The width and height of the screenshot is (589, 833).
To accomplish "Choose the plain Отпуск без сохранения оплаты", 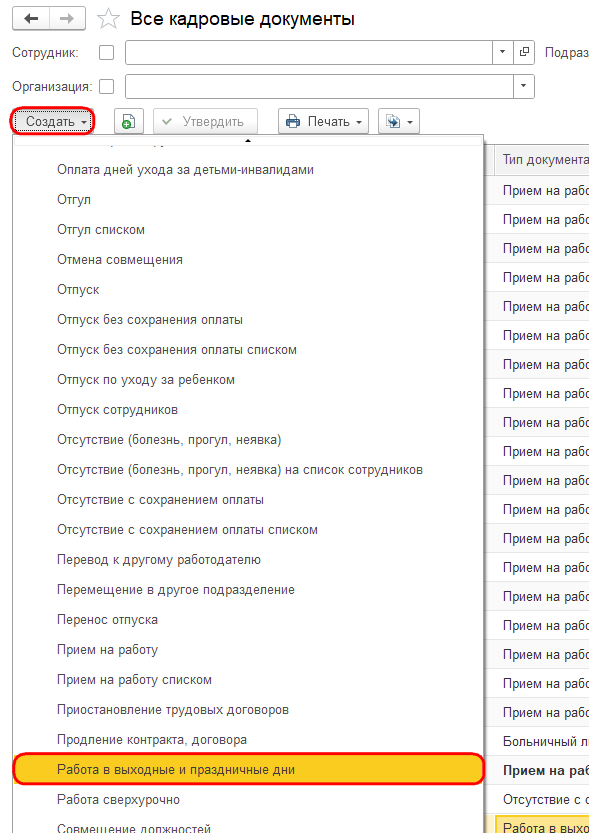I will pyautogui.click(x=248, y=320).
